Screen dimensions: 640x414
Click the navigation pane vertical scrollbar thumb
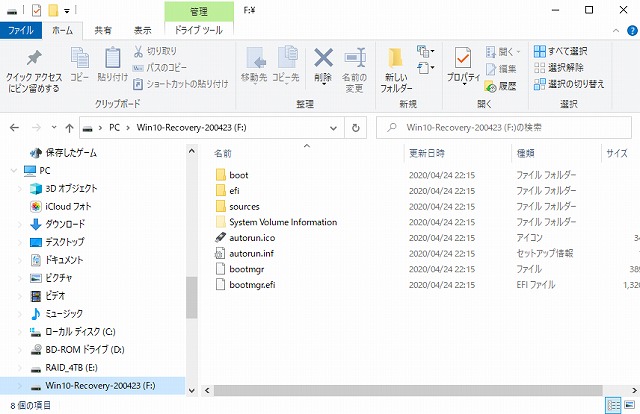(191, 297)
